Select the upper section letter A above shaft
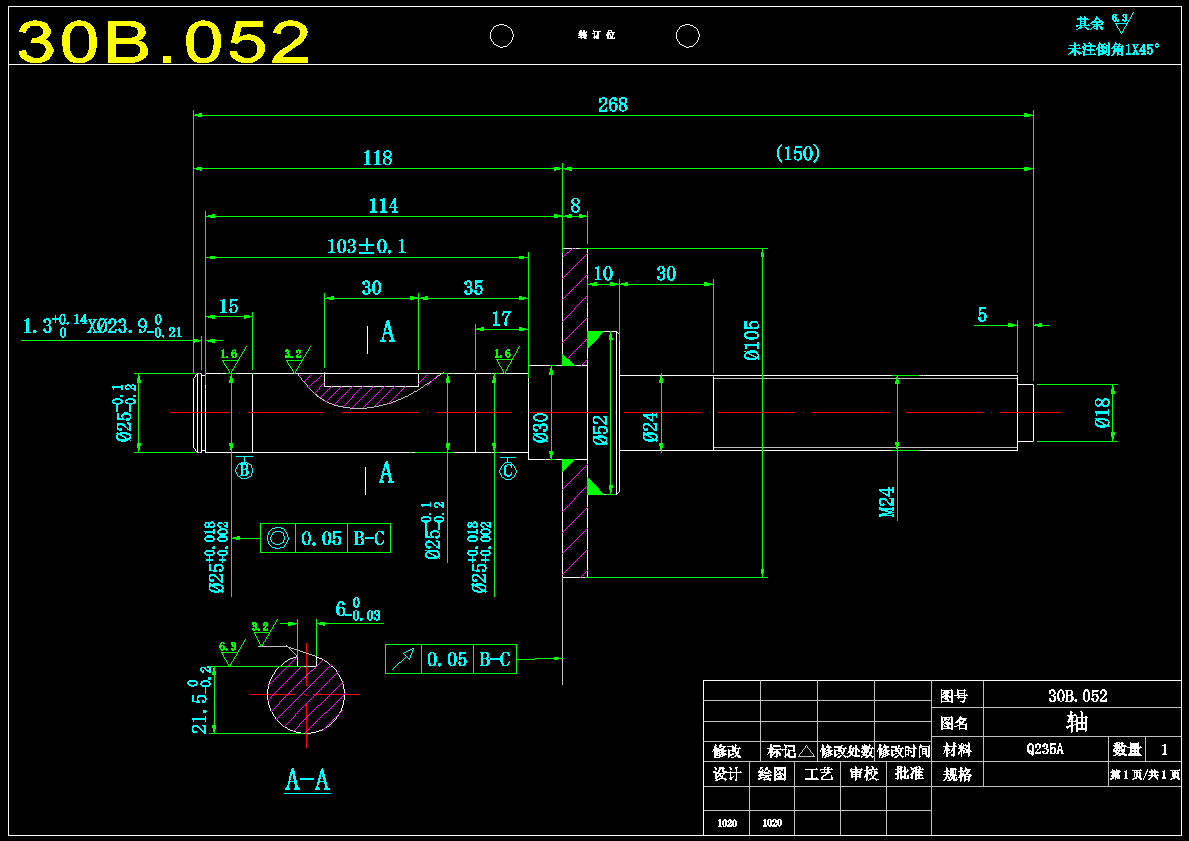The height and width of the screenshot is (841, 1189). point(387,331)
